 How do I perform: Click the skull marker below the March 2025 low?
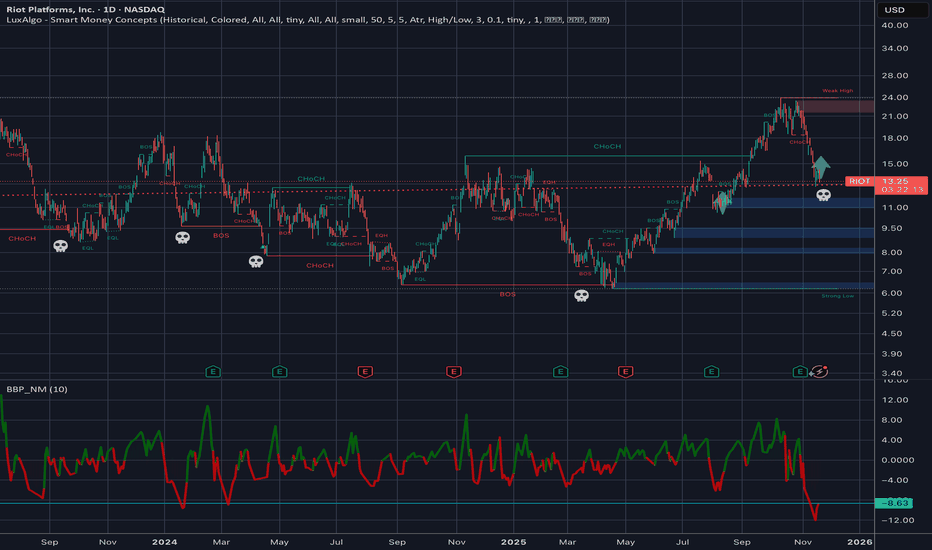581,296
